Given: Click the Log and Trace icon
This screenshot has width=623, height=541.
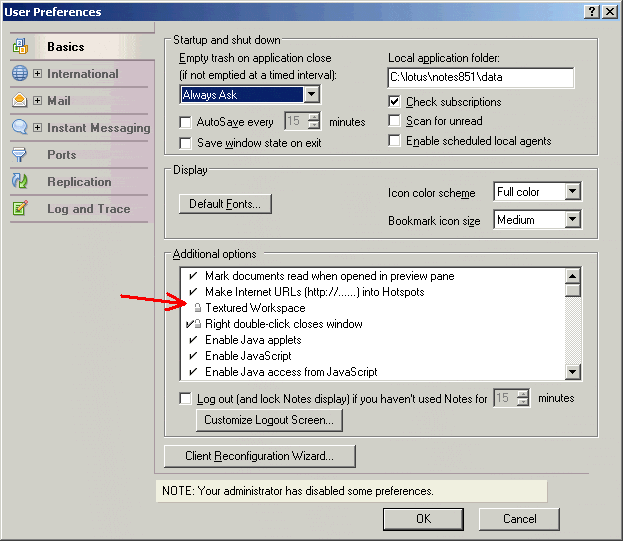Looking at the screenshot, I should point(20,209).
